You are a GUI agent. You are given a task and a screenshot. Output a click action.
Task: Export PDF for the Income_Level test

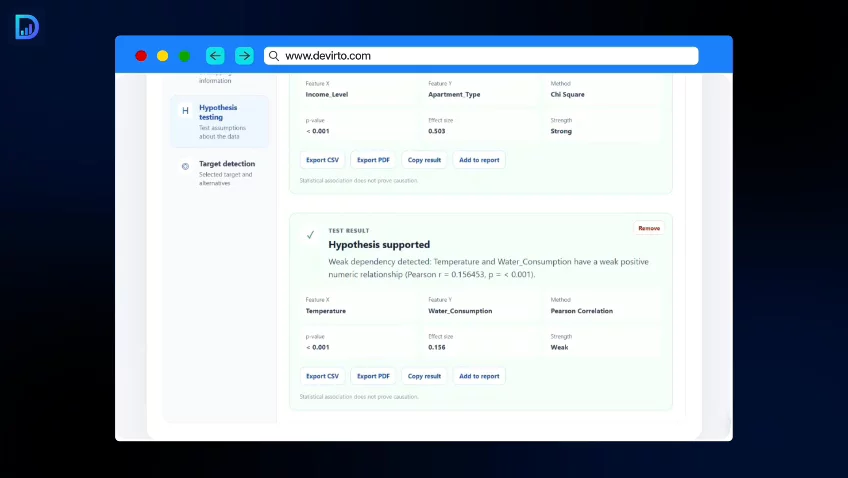[x=373, y=160]
